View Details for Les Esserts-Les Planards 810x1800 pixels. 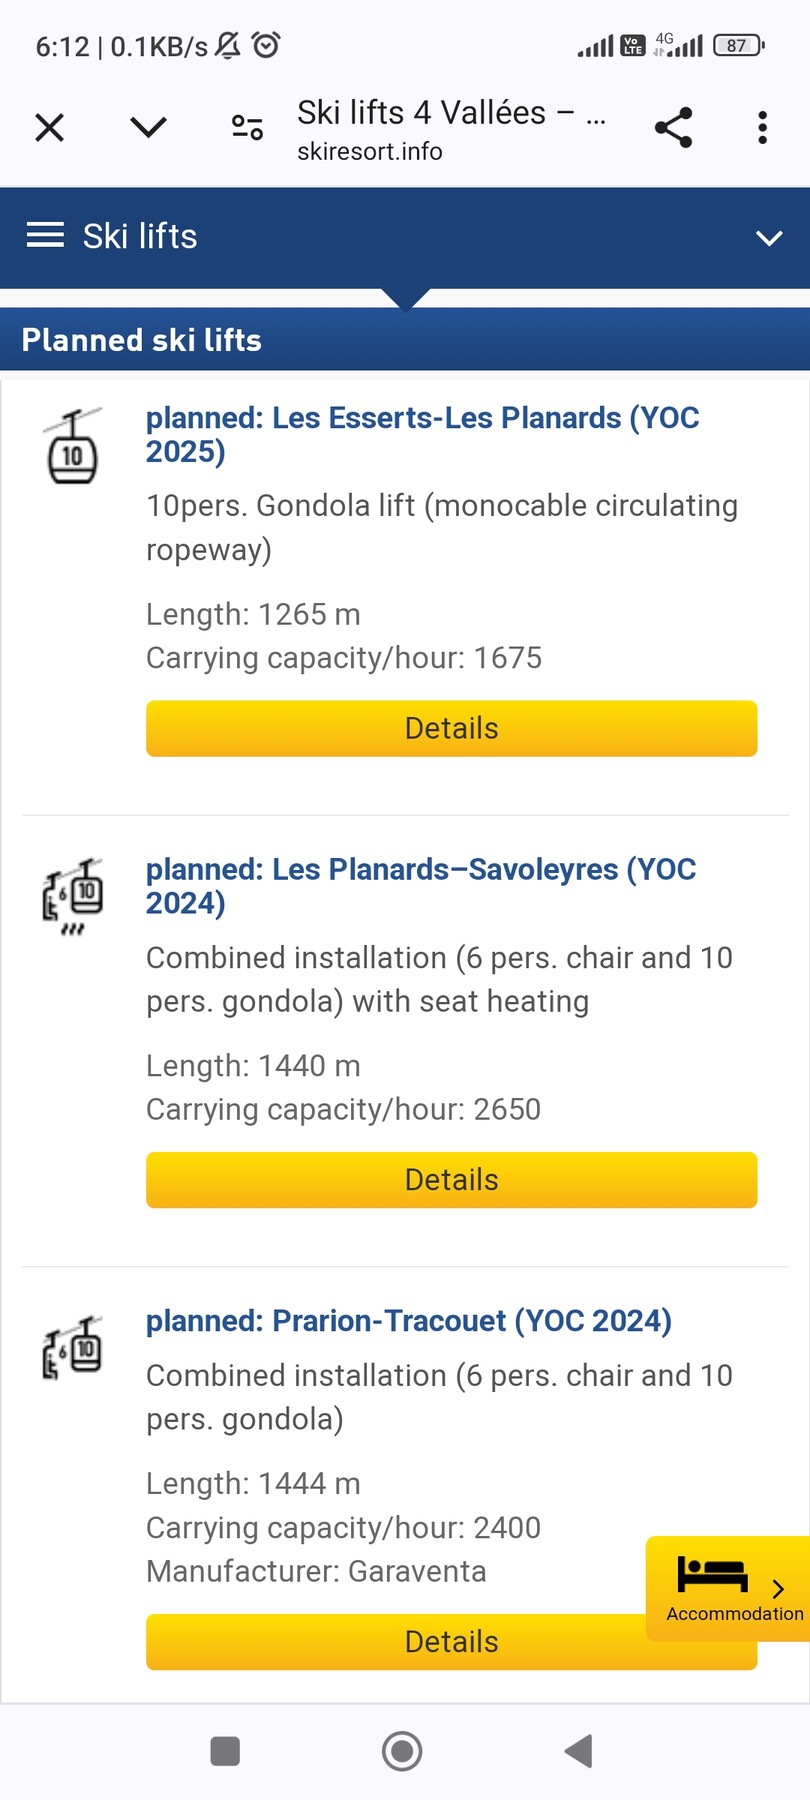[x=451, y=728]
